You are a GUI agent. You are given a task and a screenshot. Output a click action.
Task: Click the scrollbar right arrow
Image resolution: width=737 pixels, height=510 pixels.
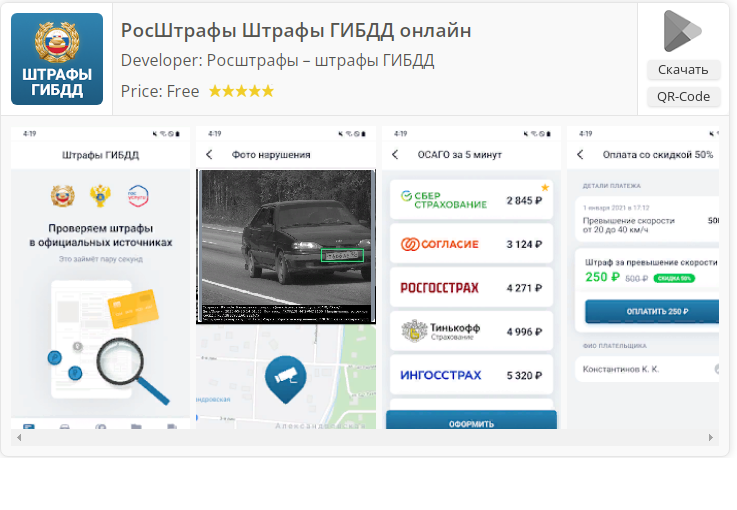pos(711,438)
